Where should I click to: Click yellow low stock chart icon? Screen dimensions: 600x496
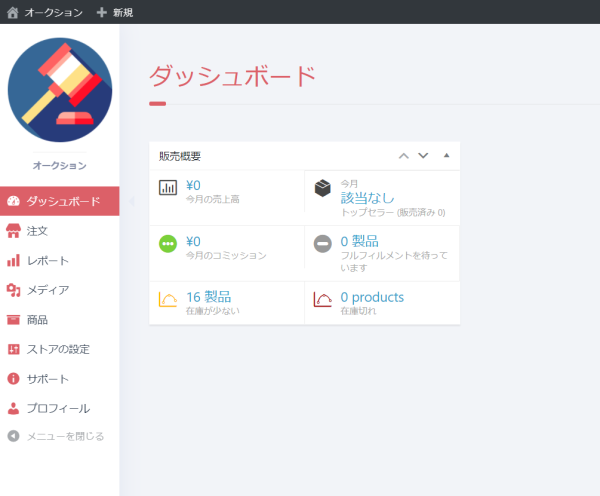coord(168,299)
